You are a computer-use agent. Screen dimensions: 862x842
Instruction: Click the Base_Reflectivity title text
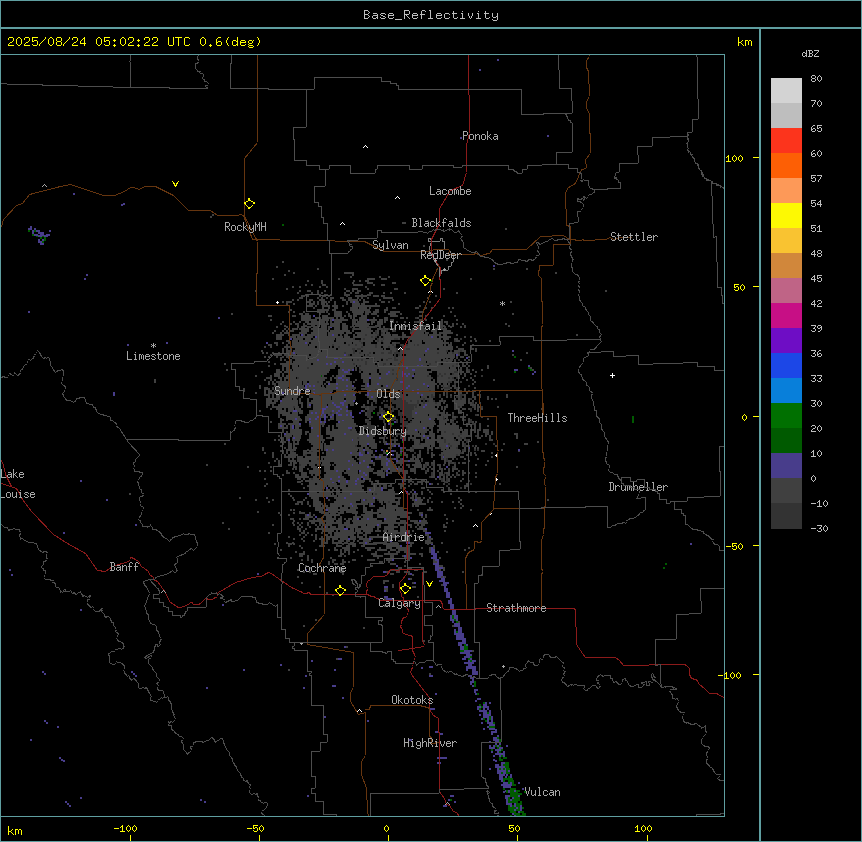pos(431,15)
